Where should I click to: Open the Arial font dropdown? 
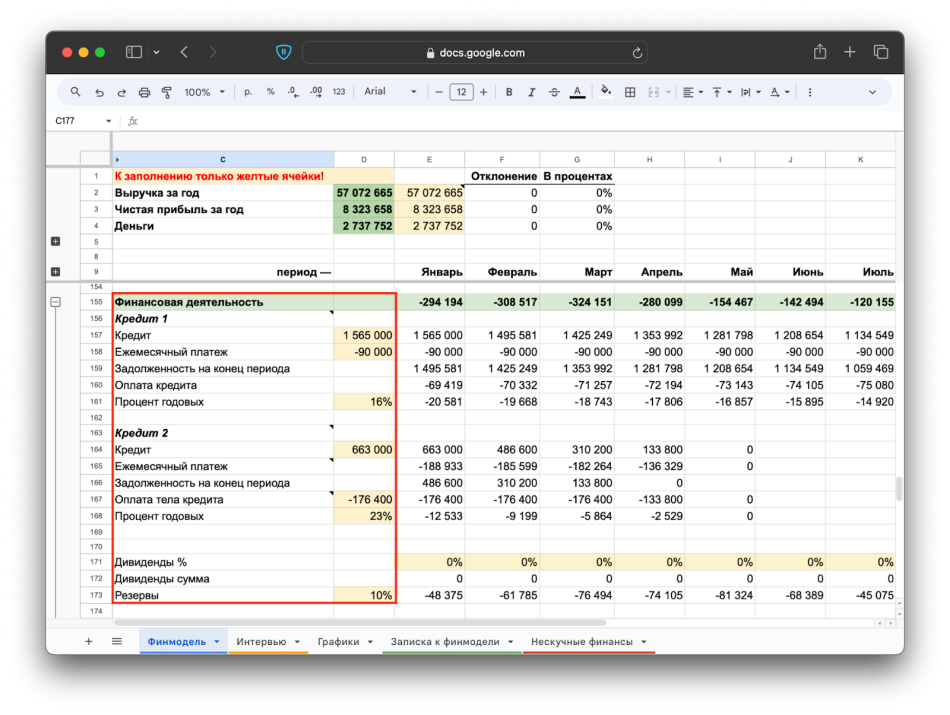click(x=390, y=91)
